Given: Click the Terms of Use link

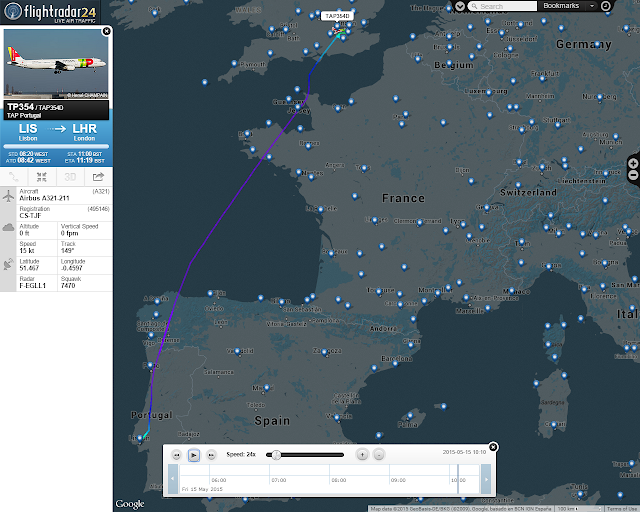Looking at the screenshot, I should (x=621, y=509).
